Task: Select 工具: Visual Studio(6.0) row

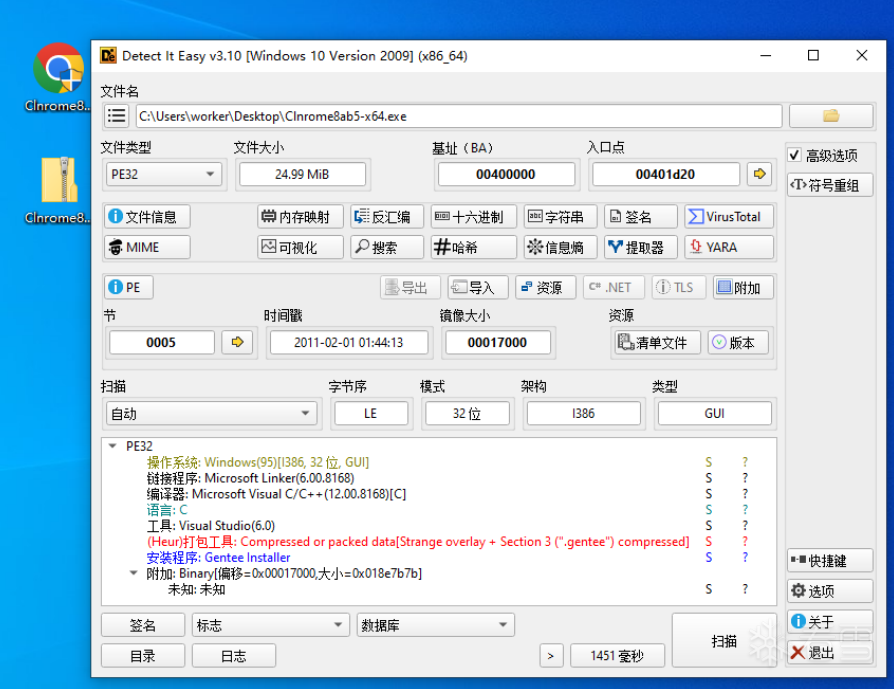Action: (x=210, y=525)
